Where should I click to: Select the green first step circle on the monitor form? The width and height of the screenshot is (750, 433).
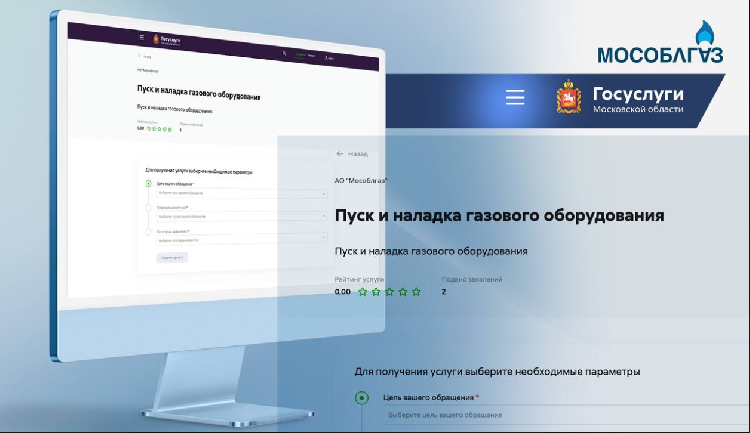(148, 183)
